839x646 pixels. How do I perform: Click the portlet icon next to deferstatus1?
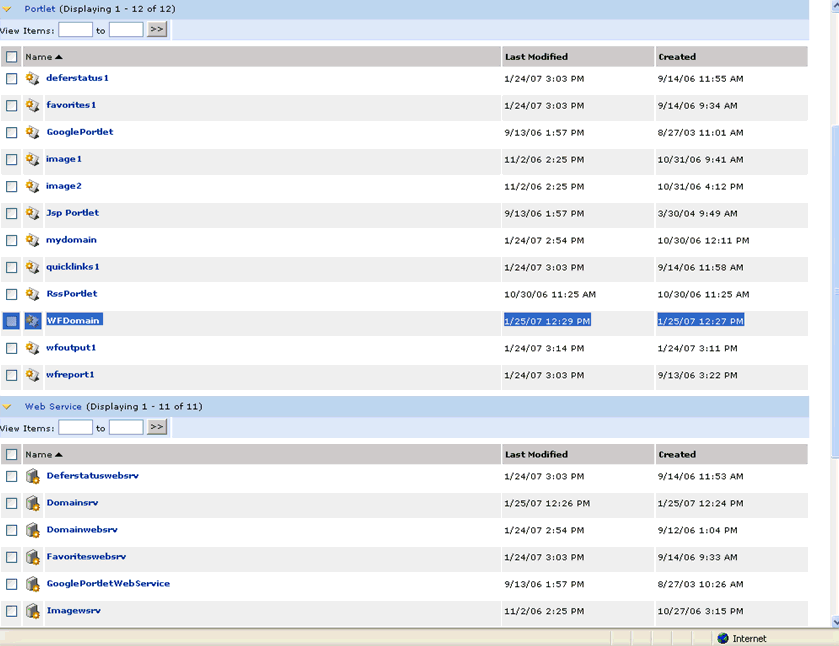click(33, 78)
